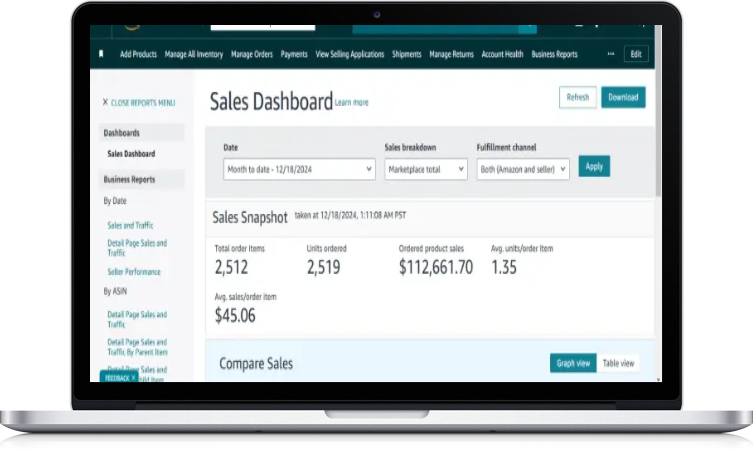Open the Fulfillment channel dropdown
Screen dimensions: 753x450
pos(523,169)
